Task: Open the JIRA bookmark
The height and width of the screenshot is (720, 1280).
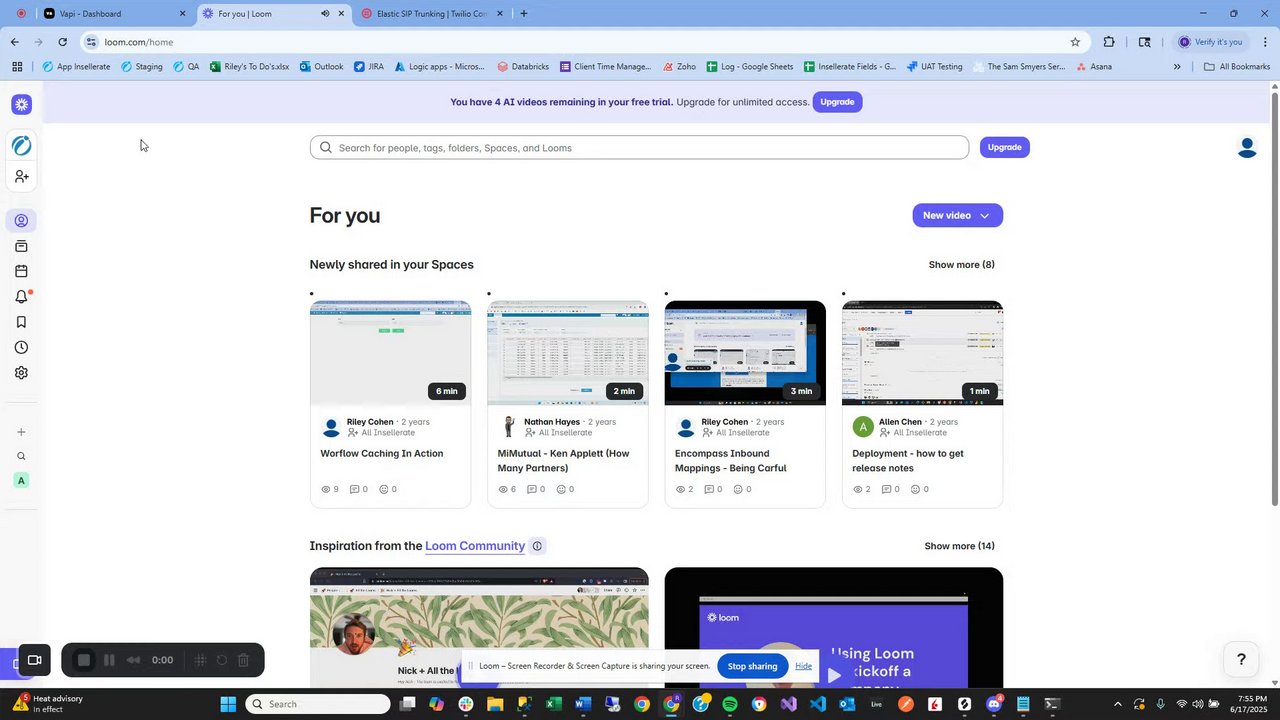Action: pyautogui.click(x=368, y=67)
